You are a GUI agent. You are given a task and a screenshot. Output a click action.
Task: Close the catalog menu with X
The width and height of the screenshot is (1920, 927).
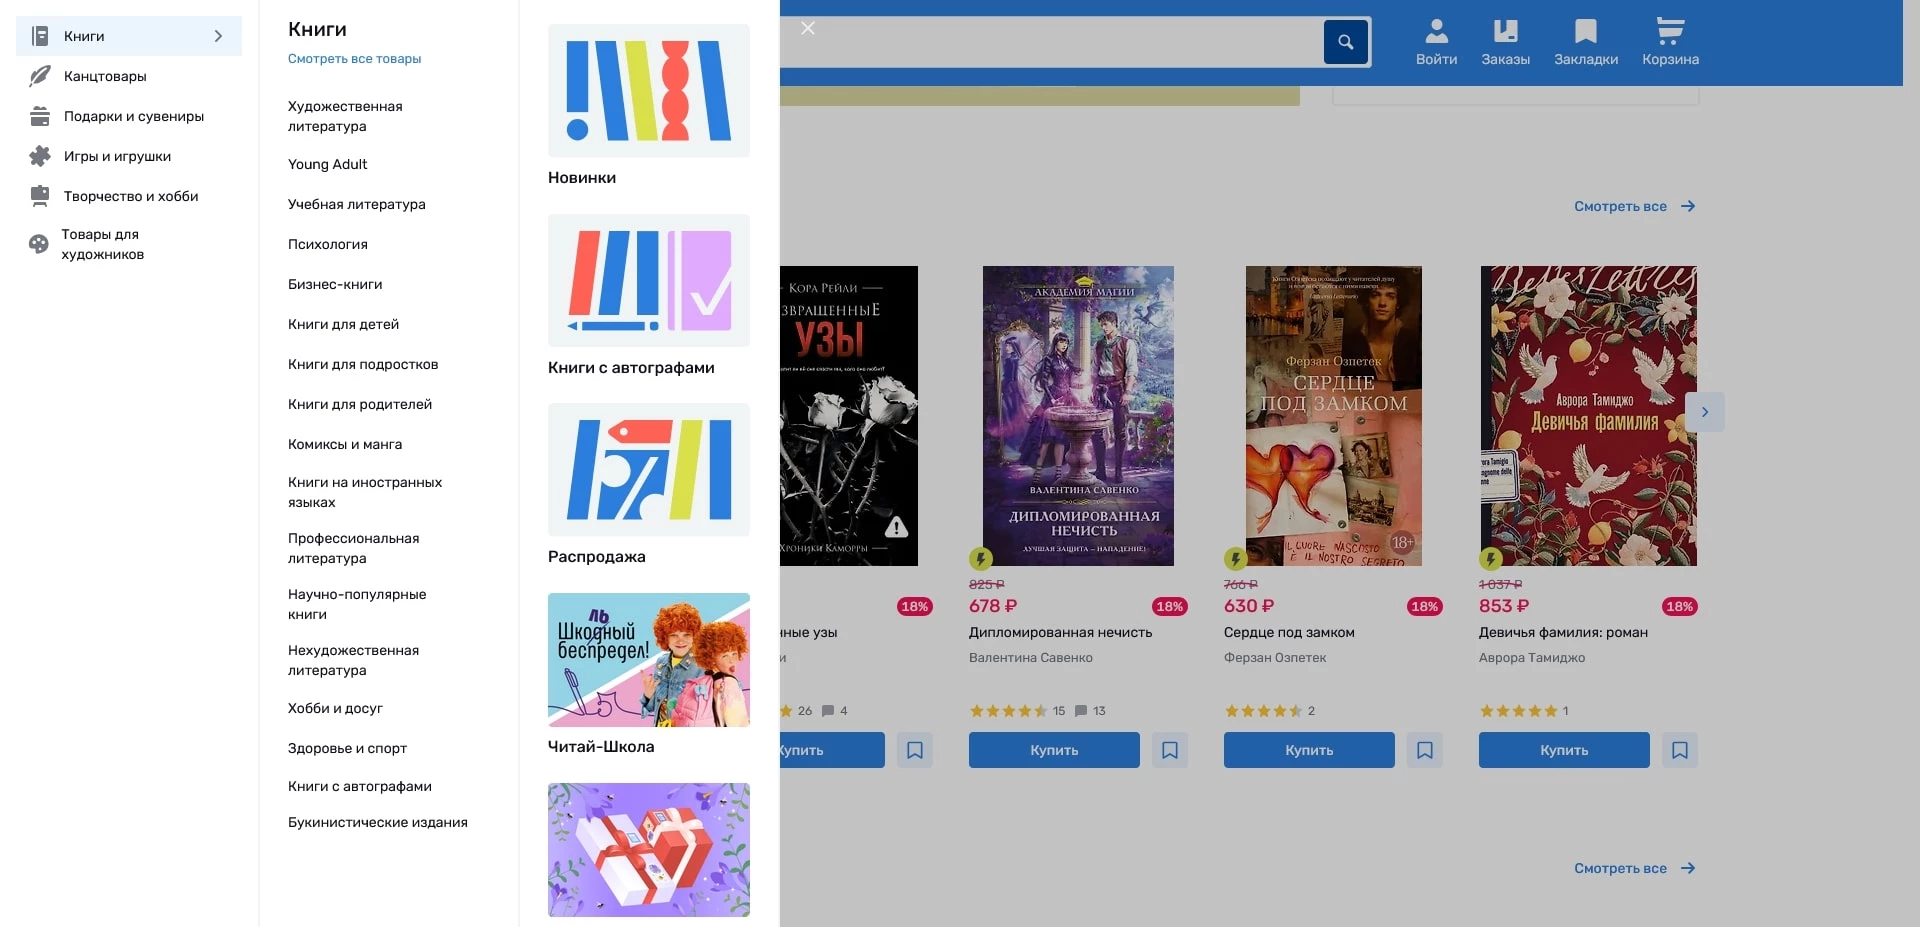pos(808,28)
